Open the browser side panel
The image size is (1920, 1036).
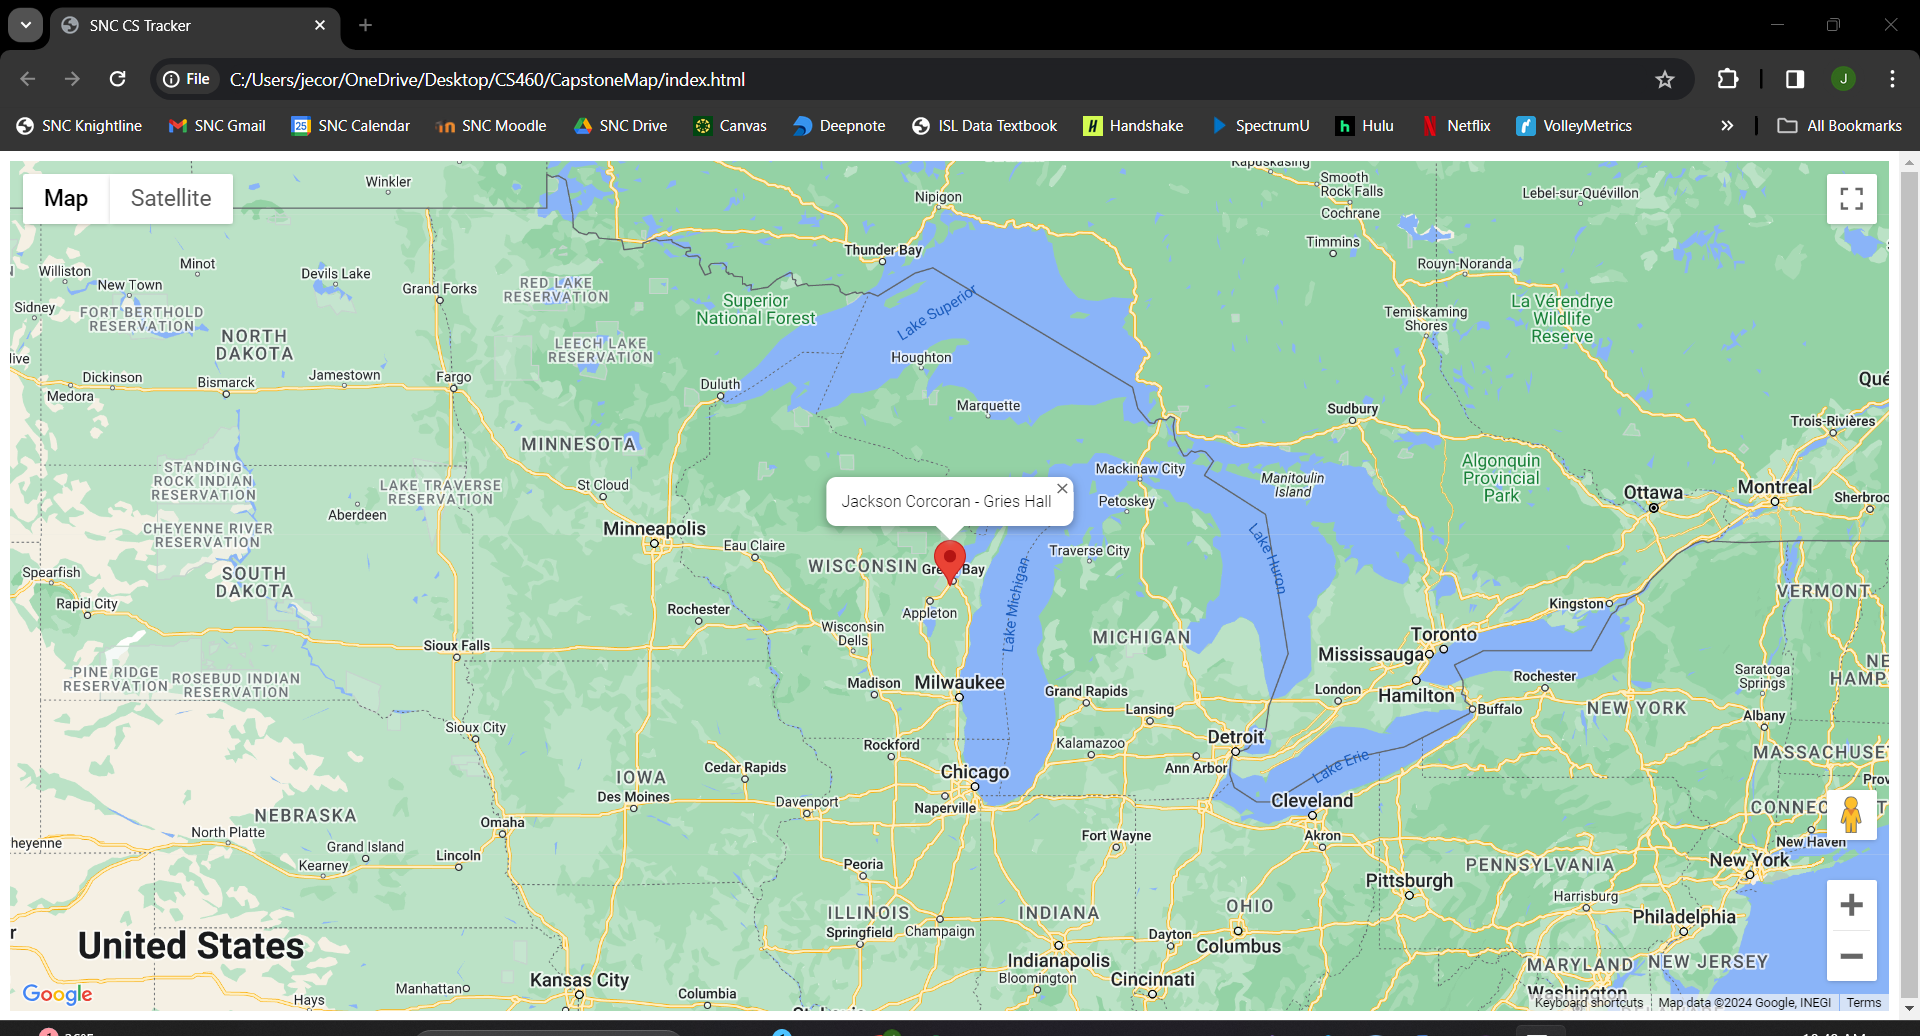pos(1795,80)
